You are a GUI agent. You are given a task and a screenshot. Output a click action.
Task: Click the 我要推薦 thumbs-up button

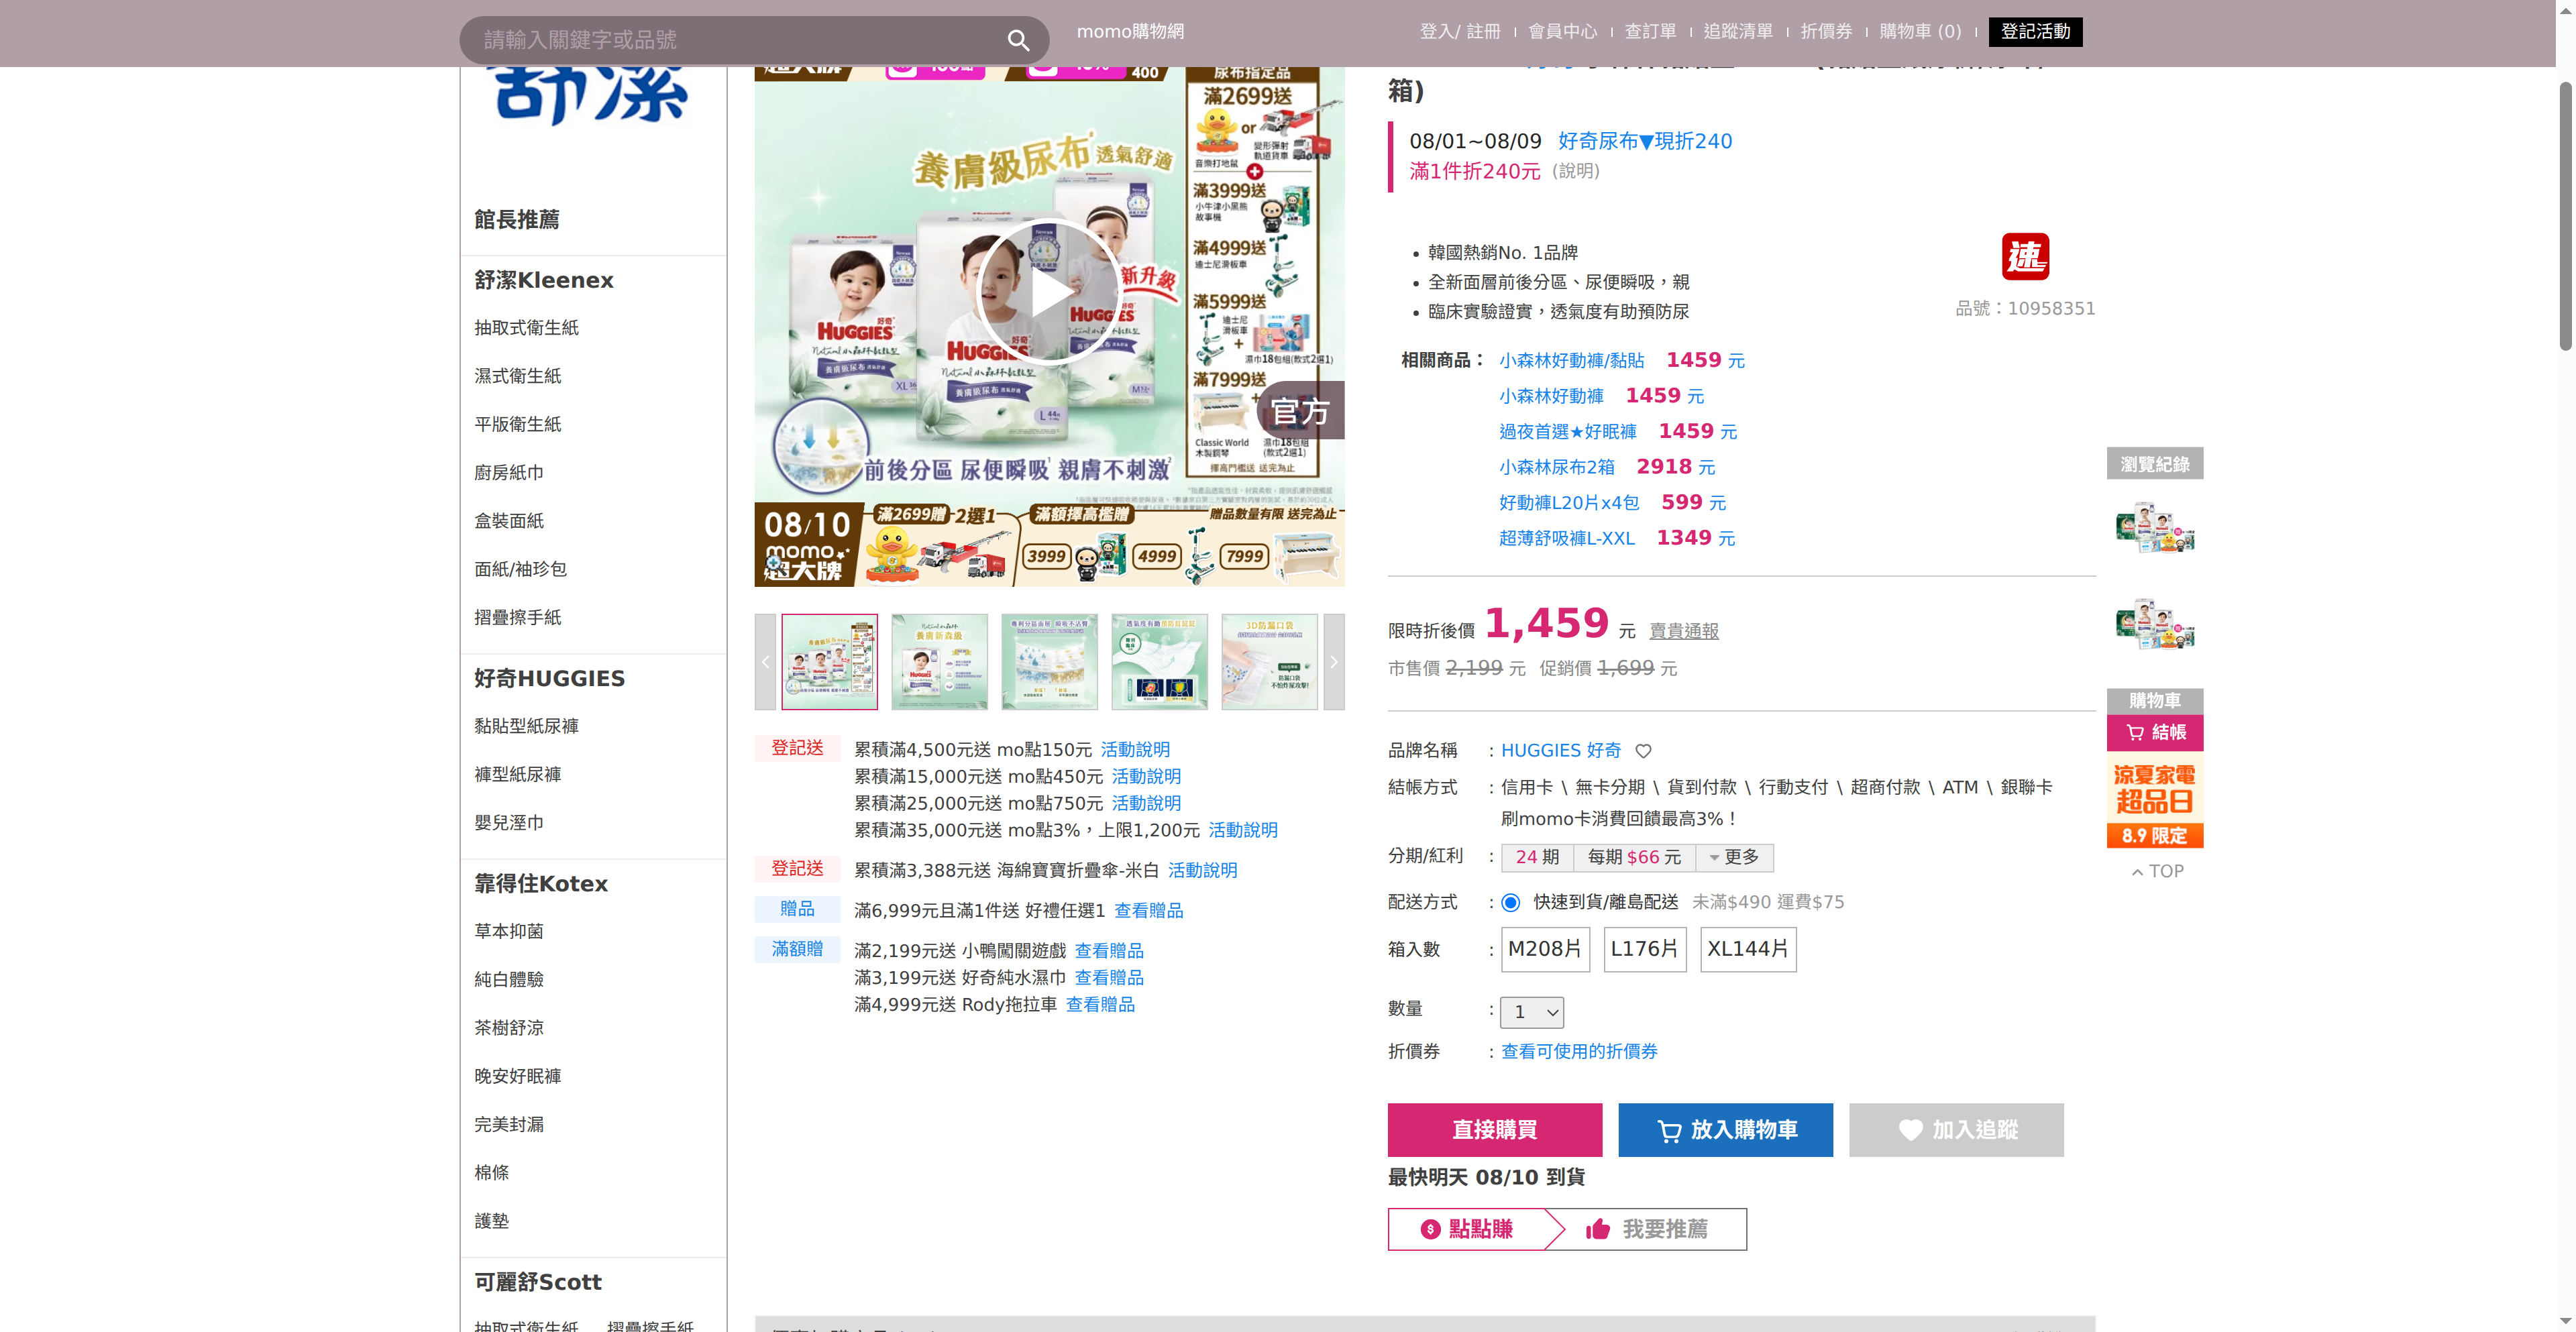(1647, 1229)
